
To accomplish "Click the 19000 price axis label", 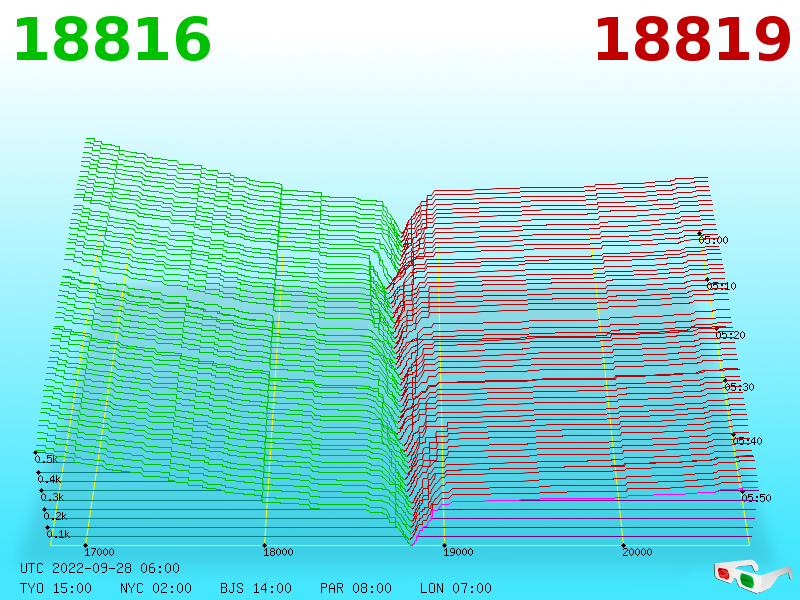I will point(458,552).
